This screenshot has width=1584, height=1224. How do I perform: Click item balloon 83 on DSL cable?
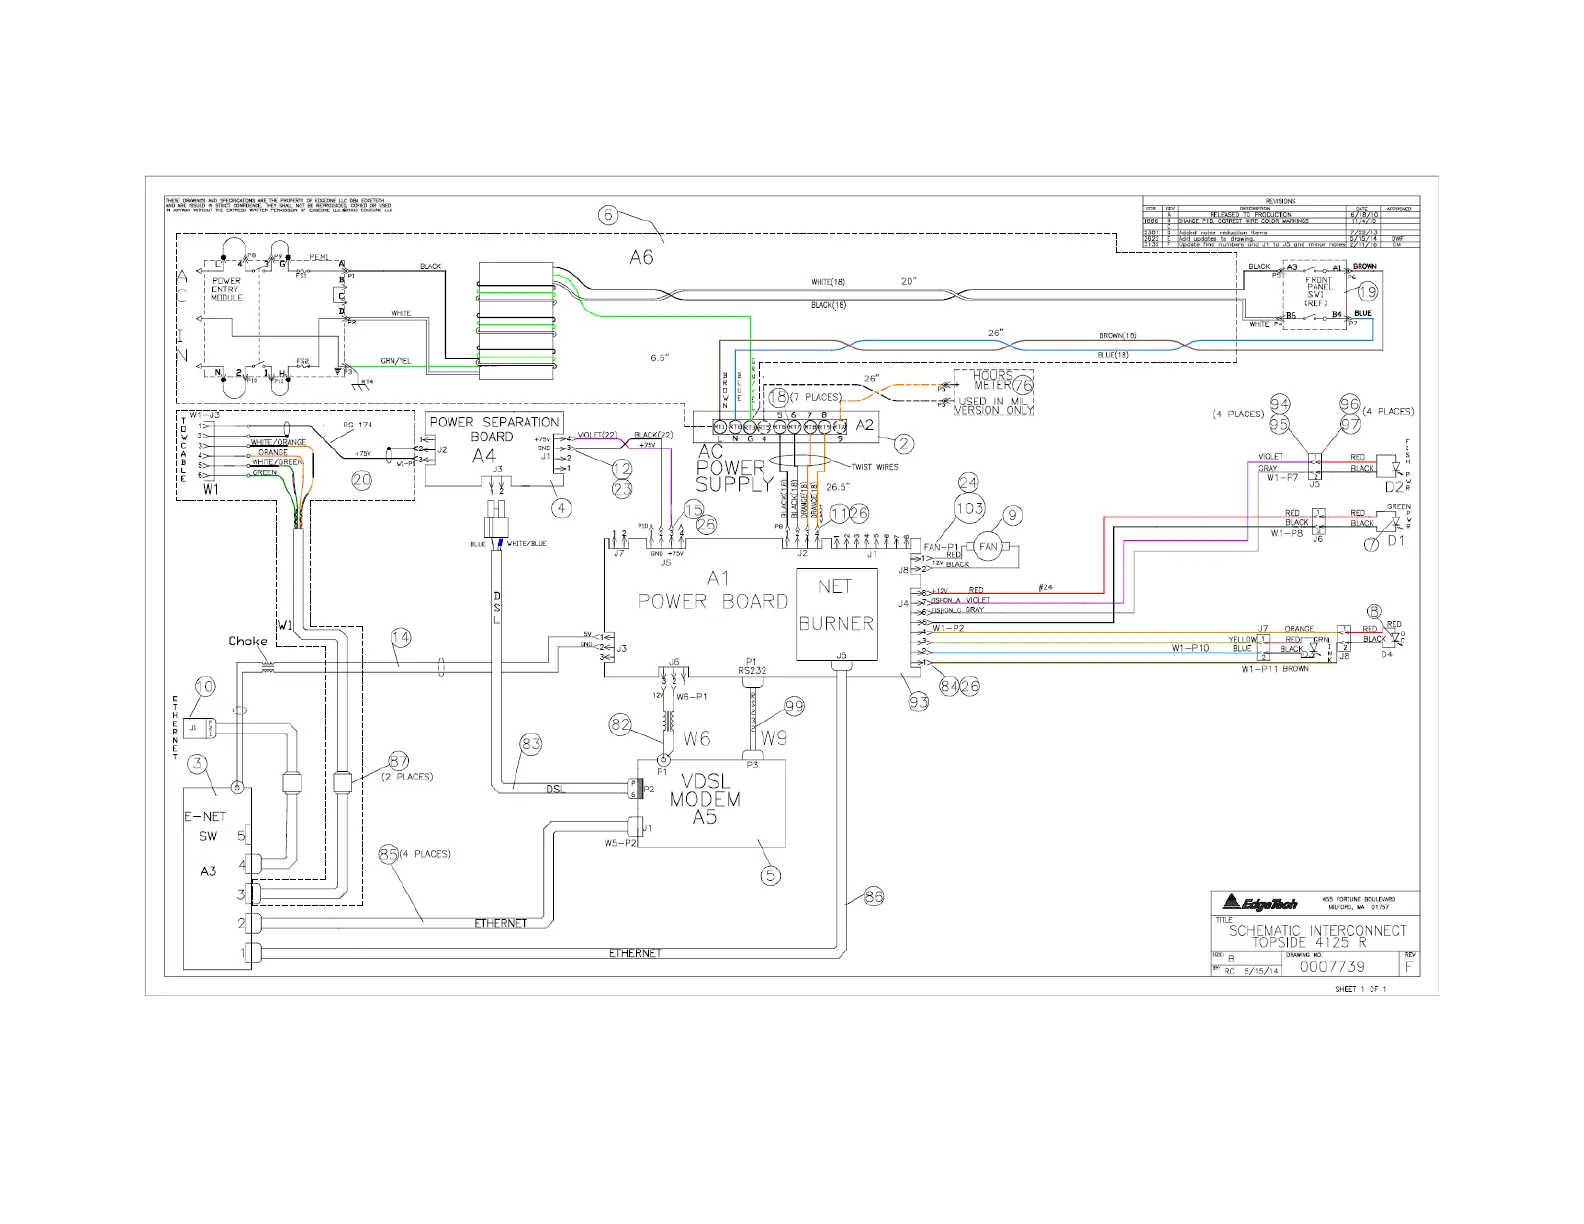click(530, 743)
